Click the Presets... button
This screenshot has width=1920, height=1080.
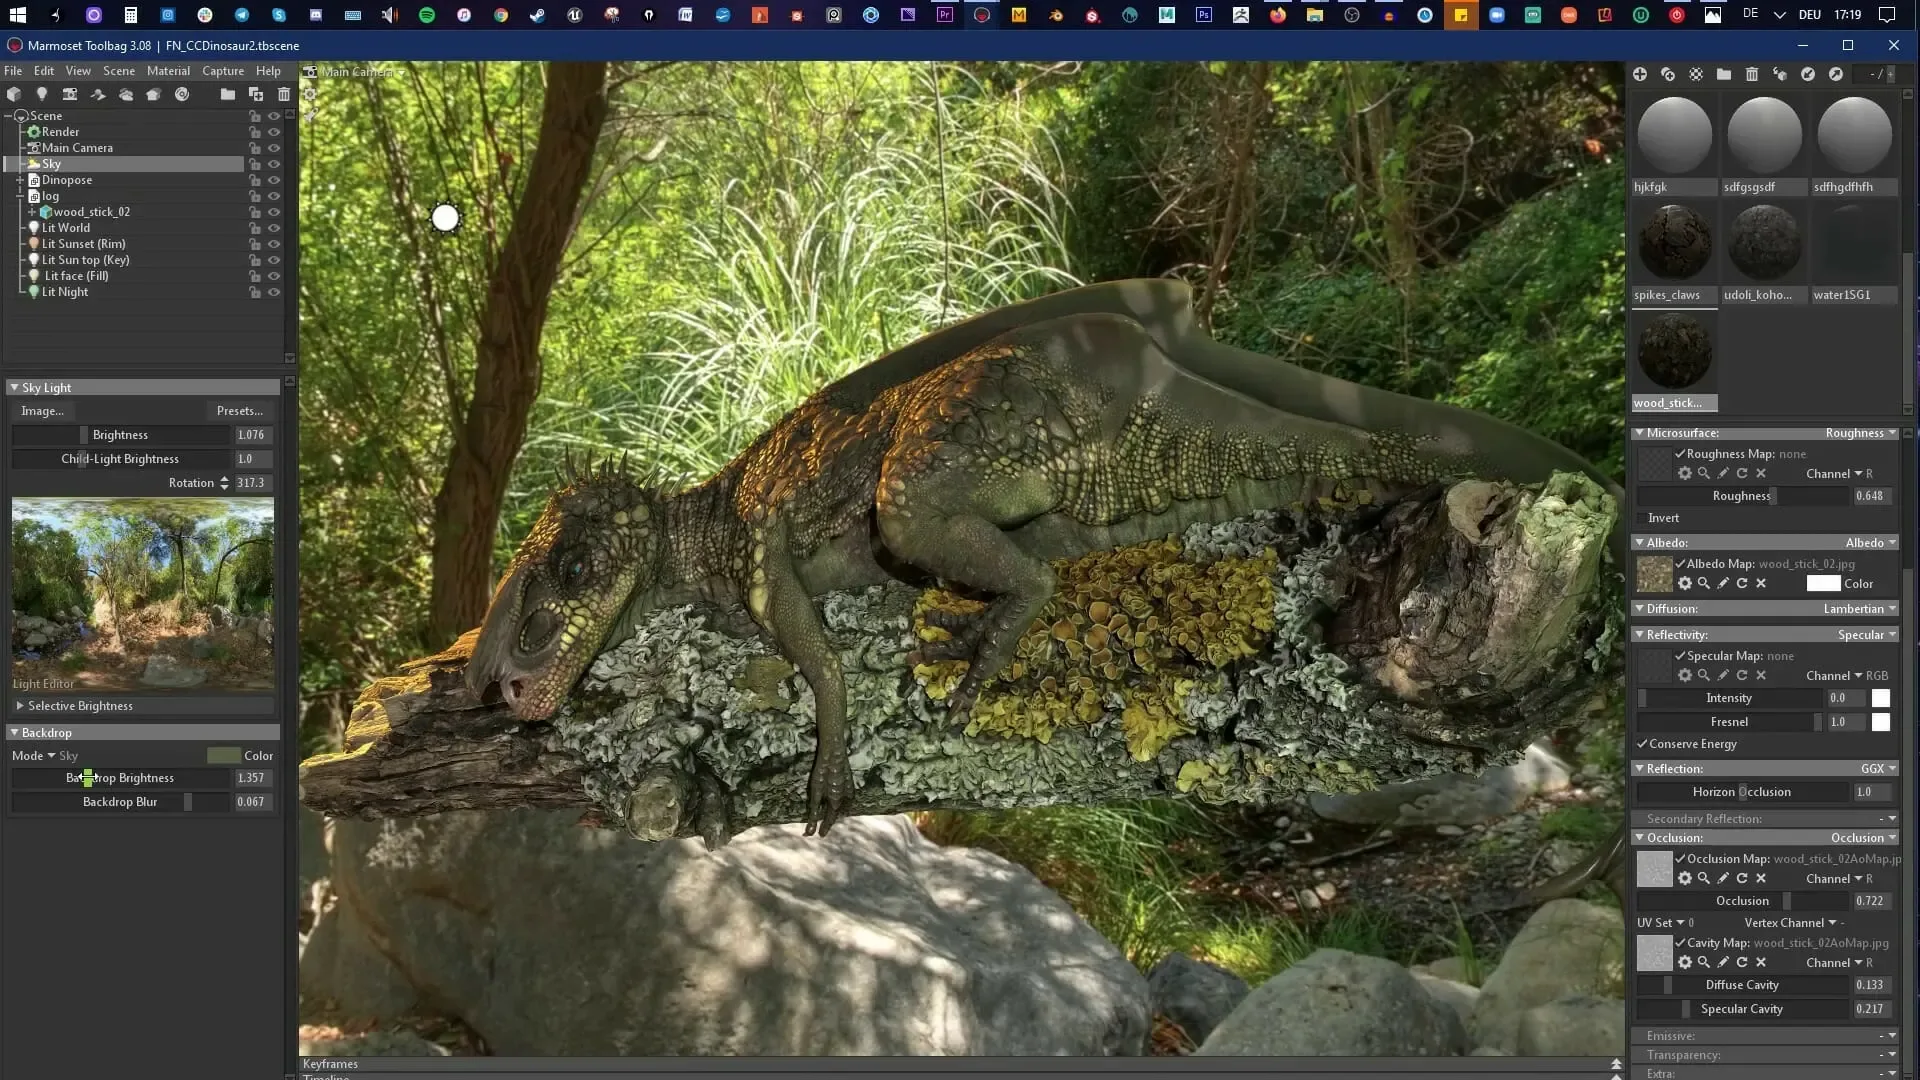click(239, 411)
